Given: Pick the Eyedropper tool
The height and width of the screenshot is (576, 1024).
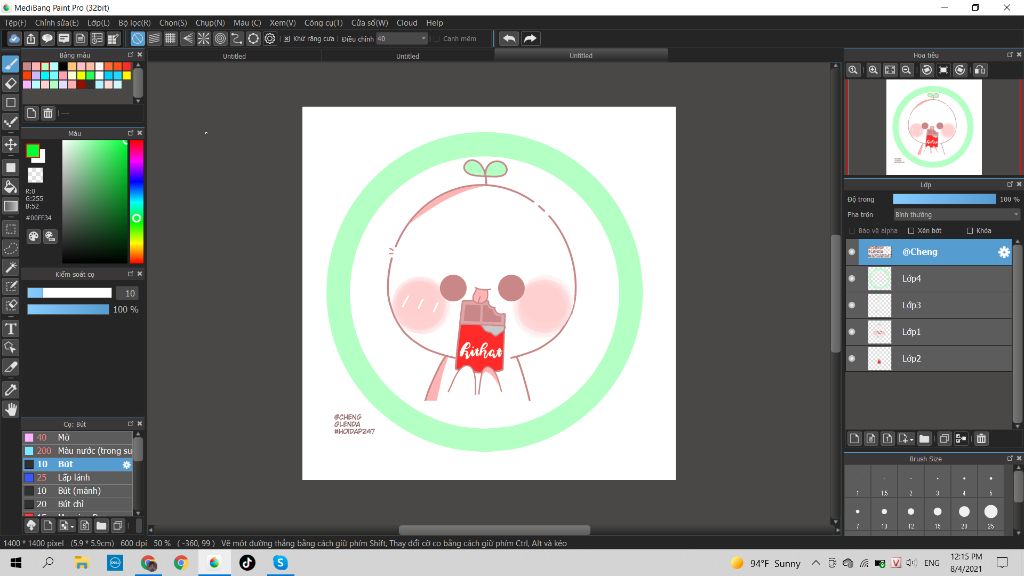Looking at the screenshot, I should 10,390.
